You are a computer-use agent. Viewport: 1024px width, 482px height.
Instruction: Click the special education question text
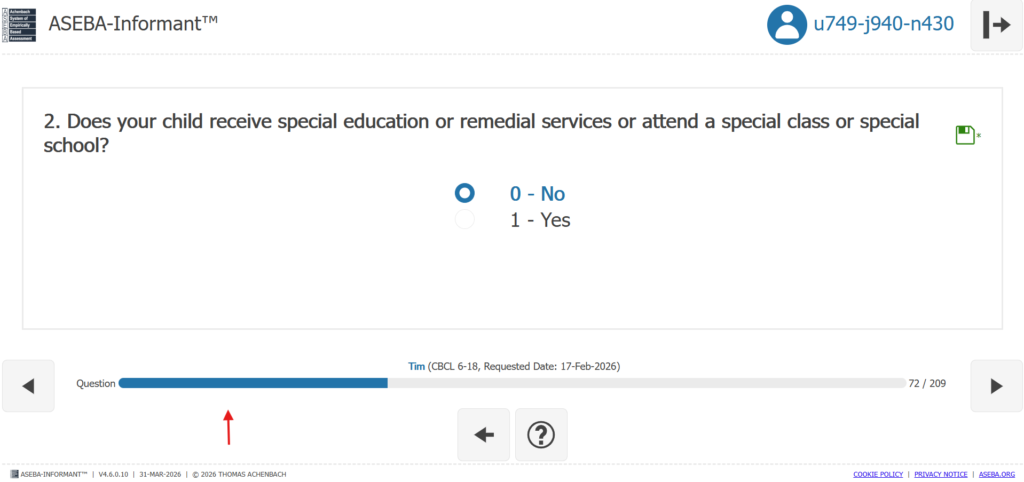pyautogui.click(x=481, y=133)
